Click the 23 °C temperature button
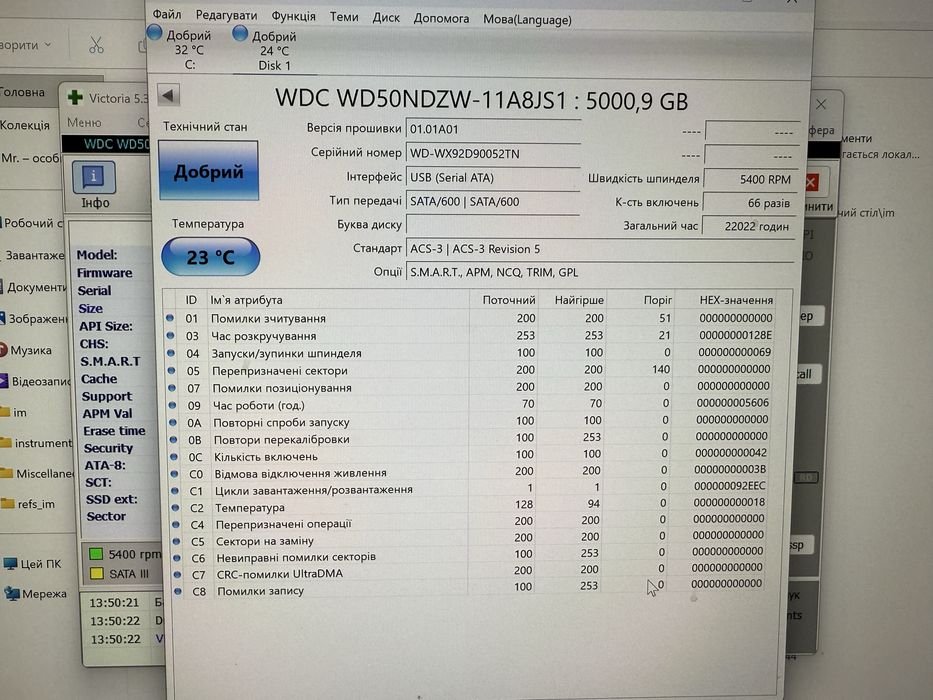Viewport: 933px width, 700px height. pos(211,257)
